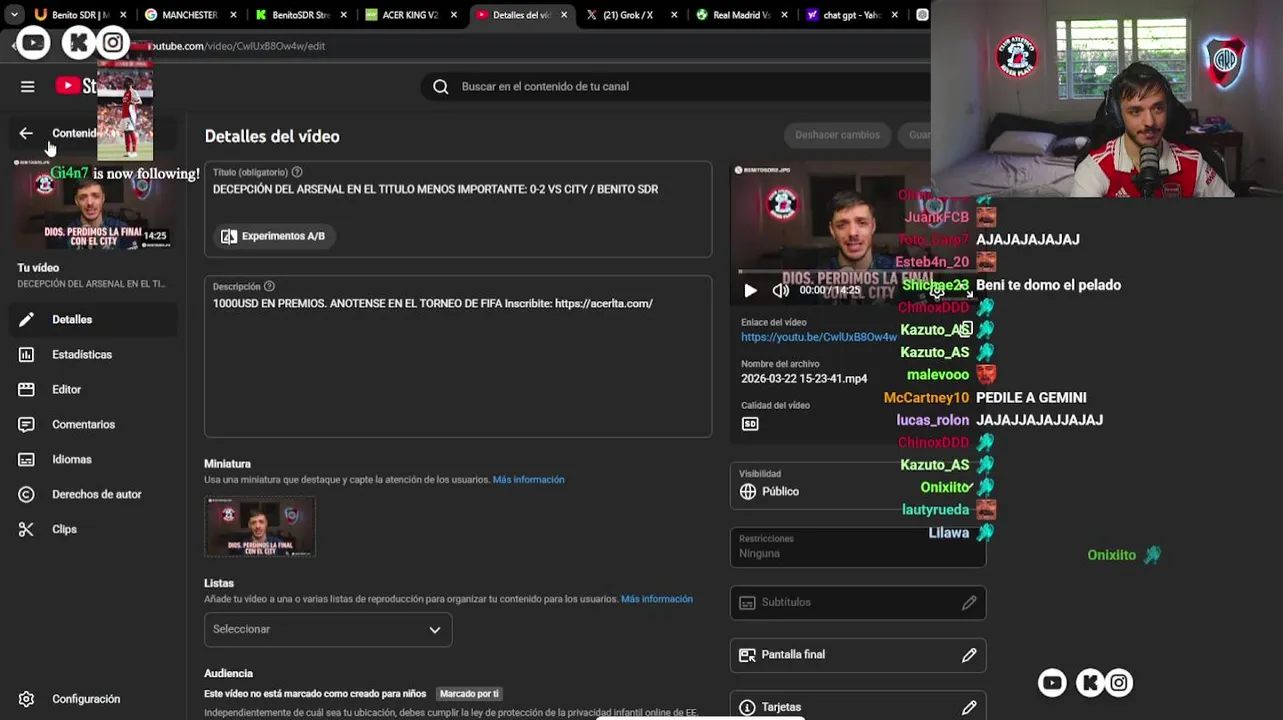Image resolution: width=1283 pixels, height=720 pixels.
Task: Edit Subtítulos with pencil icon
Action: tap(969, 603)
